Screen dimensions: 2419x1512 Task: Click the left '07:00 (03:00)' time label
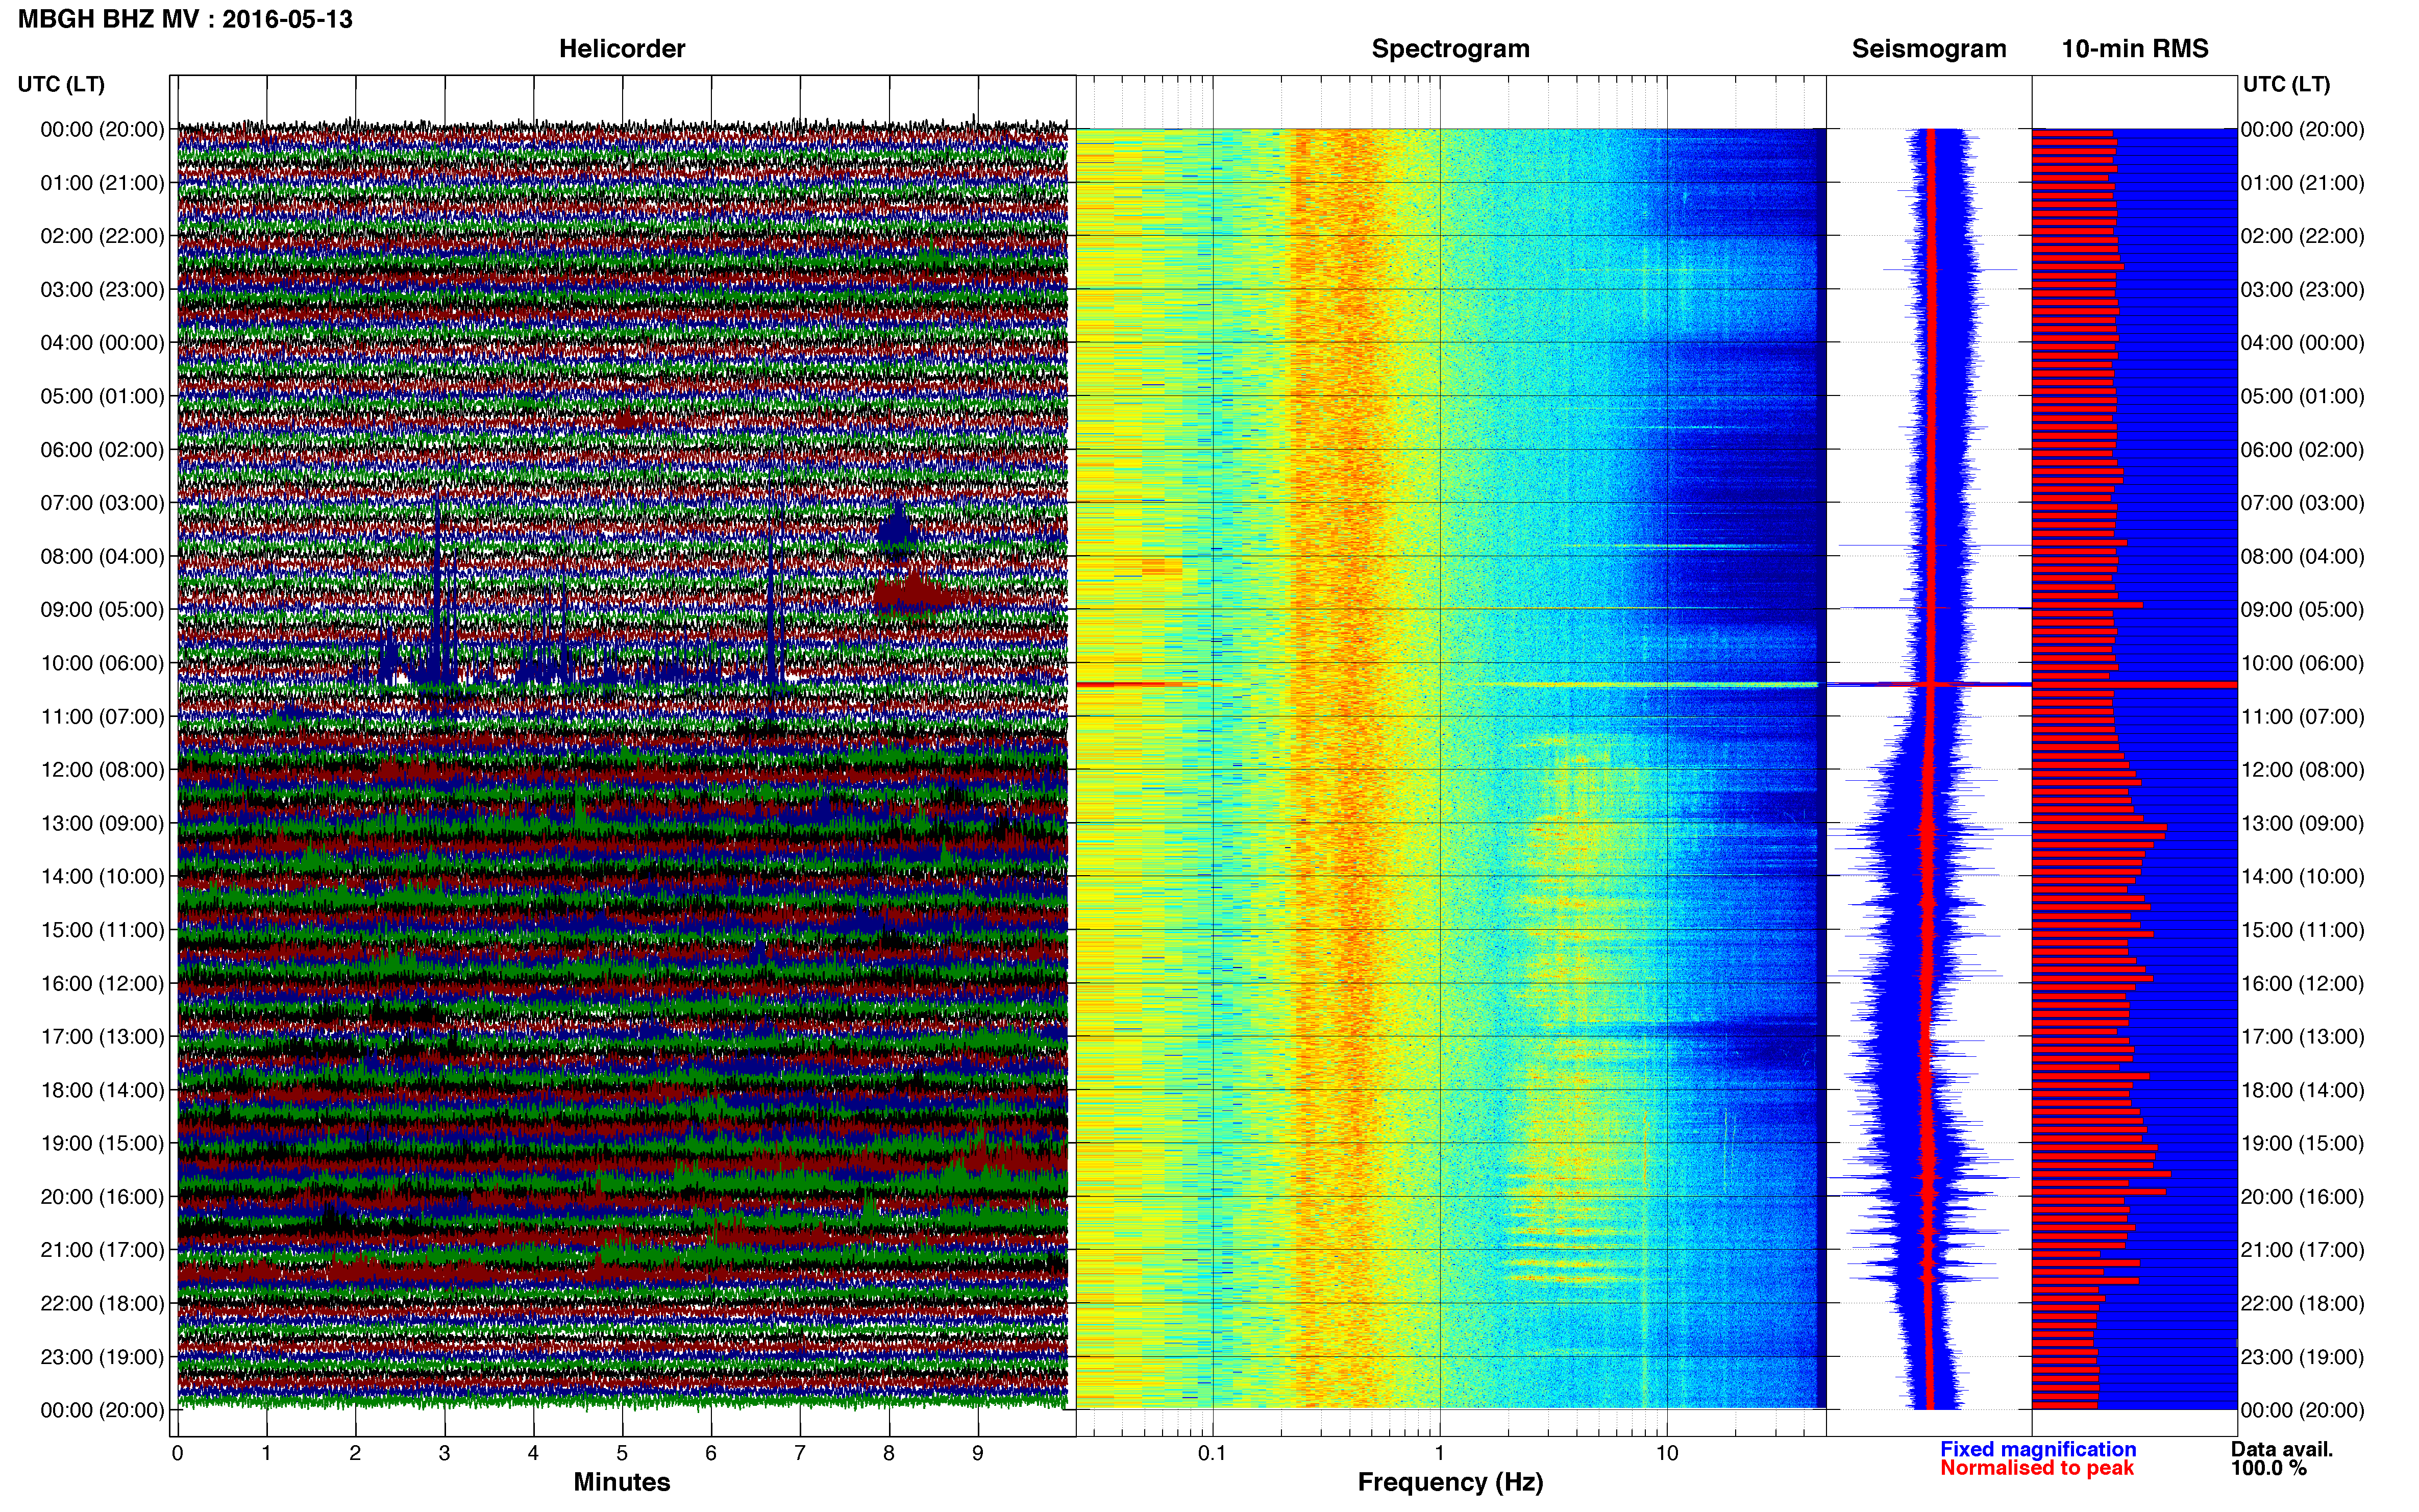click(102, 503)
